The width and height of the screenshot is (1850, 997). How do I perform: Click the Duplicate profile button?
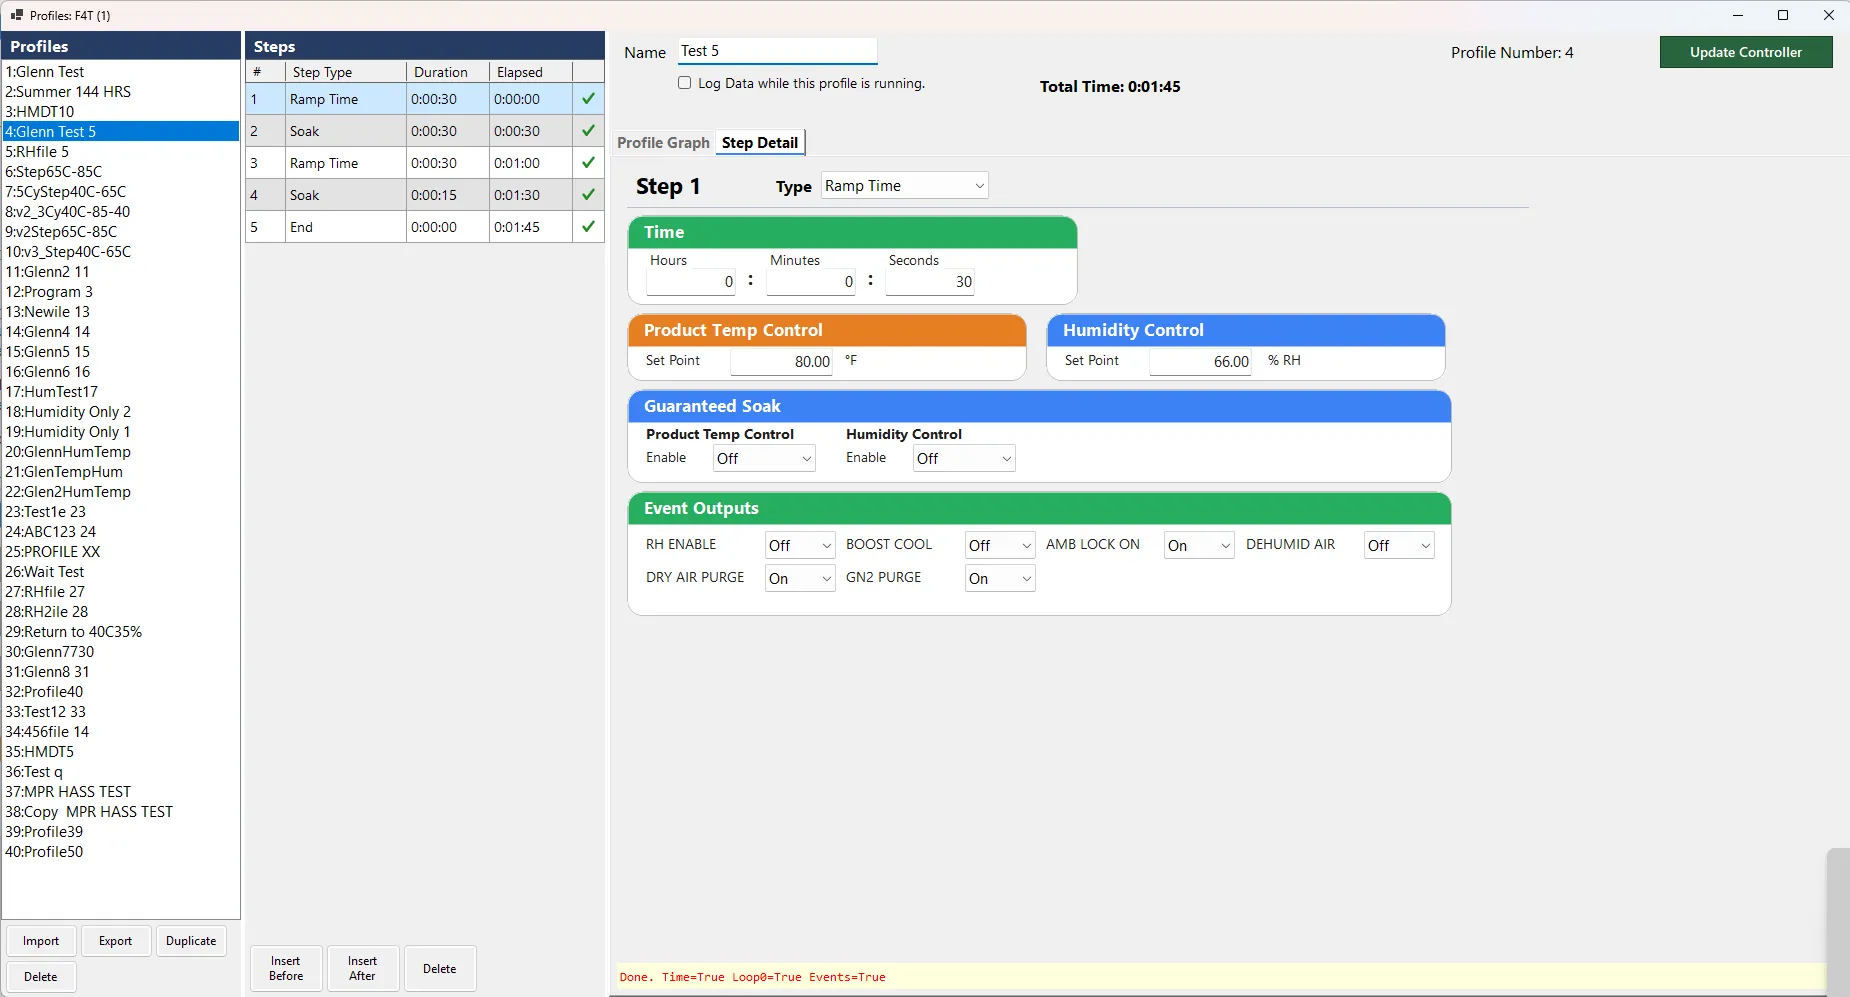tap(191, 941)
